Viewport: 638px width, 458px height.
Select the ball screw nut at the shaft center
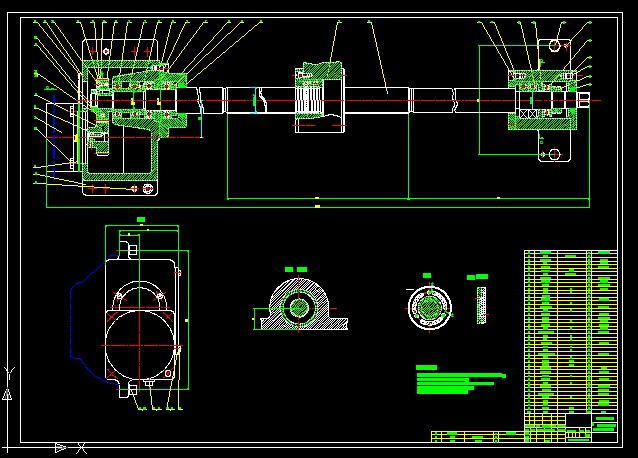click(x=320, y=97)
